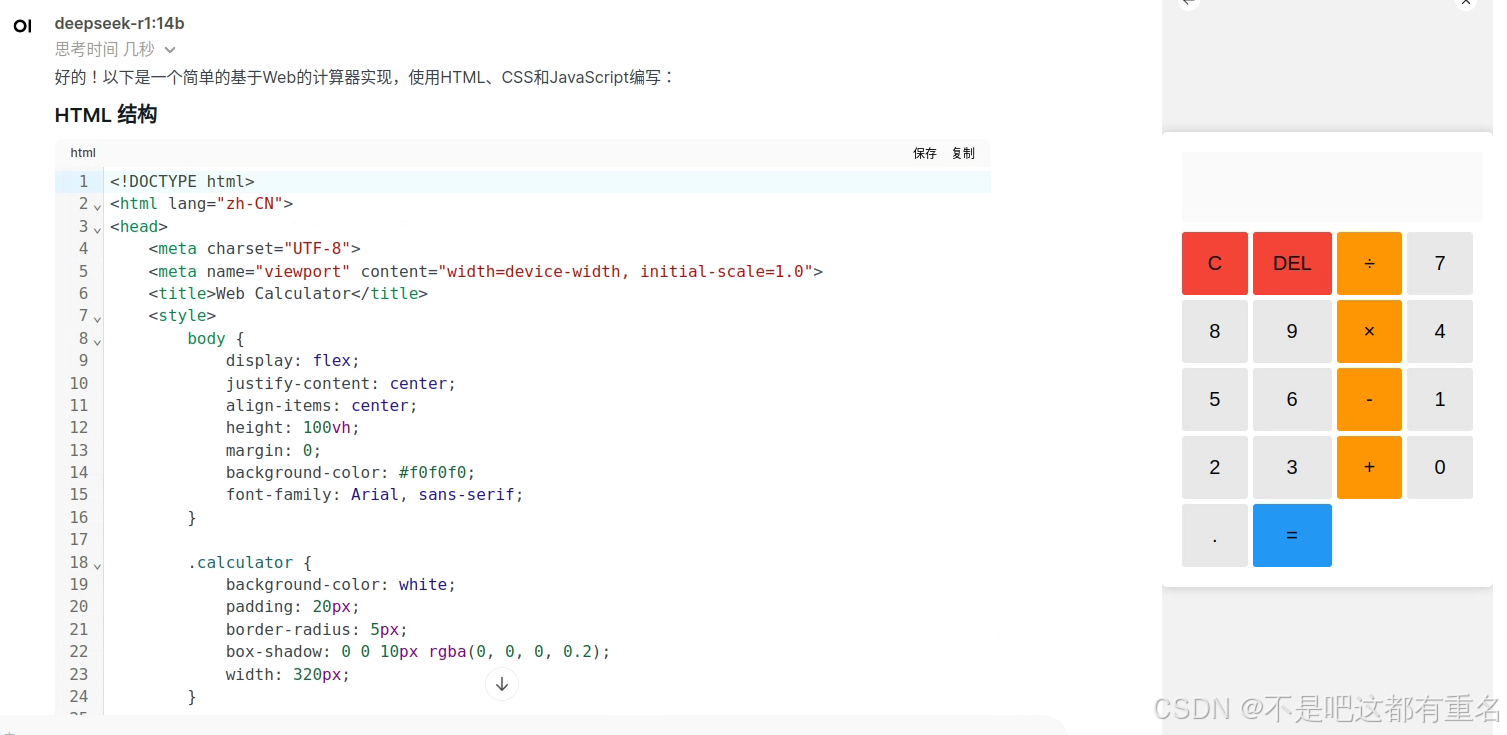
Task: Click the red DEL calculator key
Action: 1292,263
